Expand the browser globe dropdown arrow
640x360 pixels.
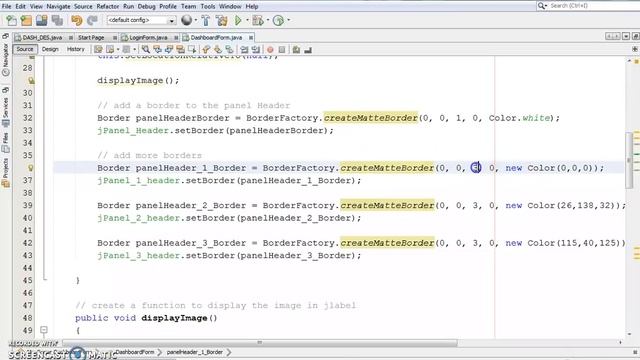pos(196,20)
